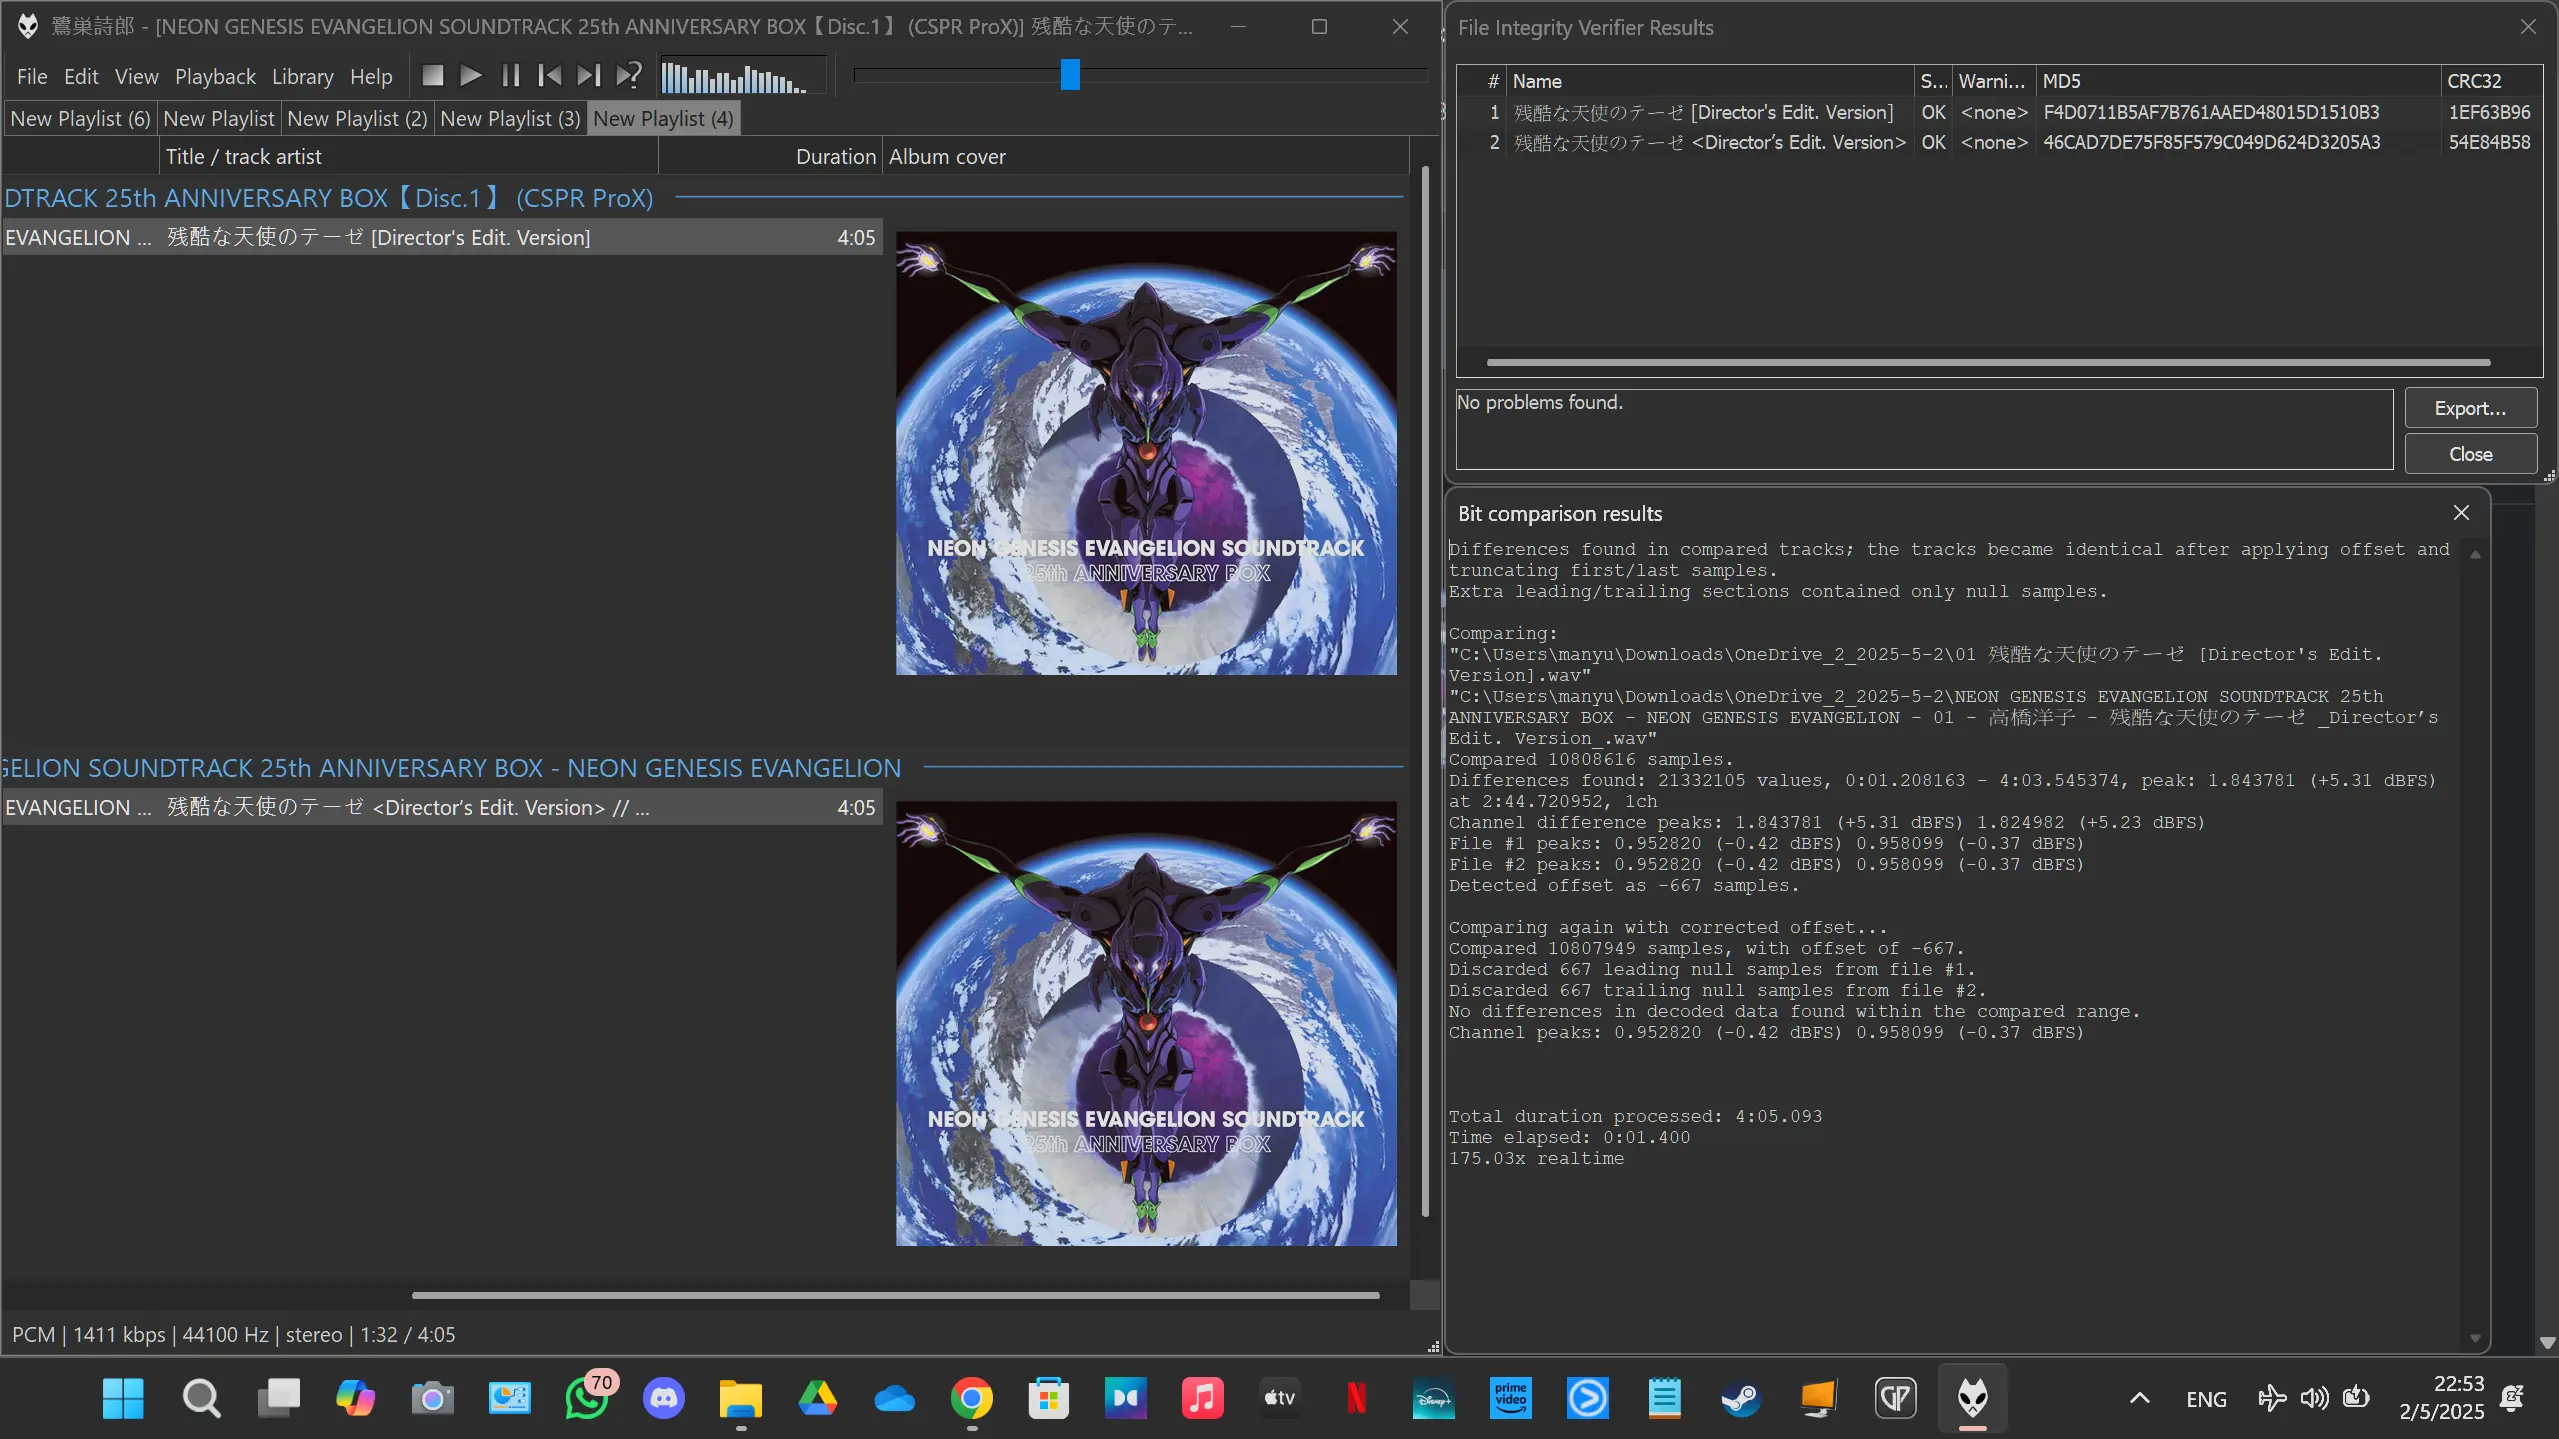Screen dimensions: 2559x1439
Task: Click the second album cover thumbnail
Action: [x=1146, y=1023]
